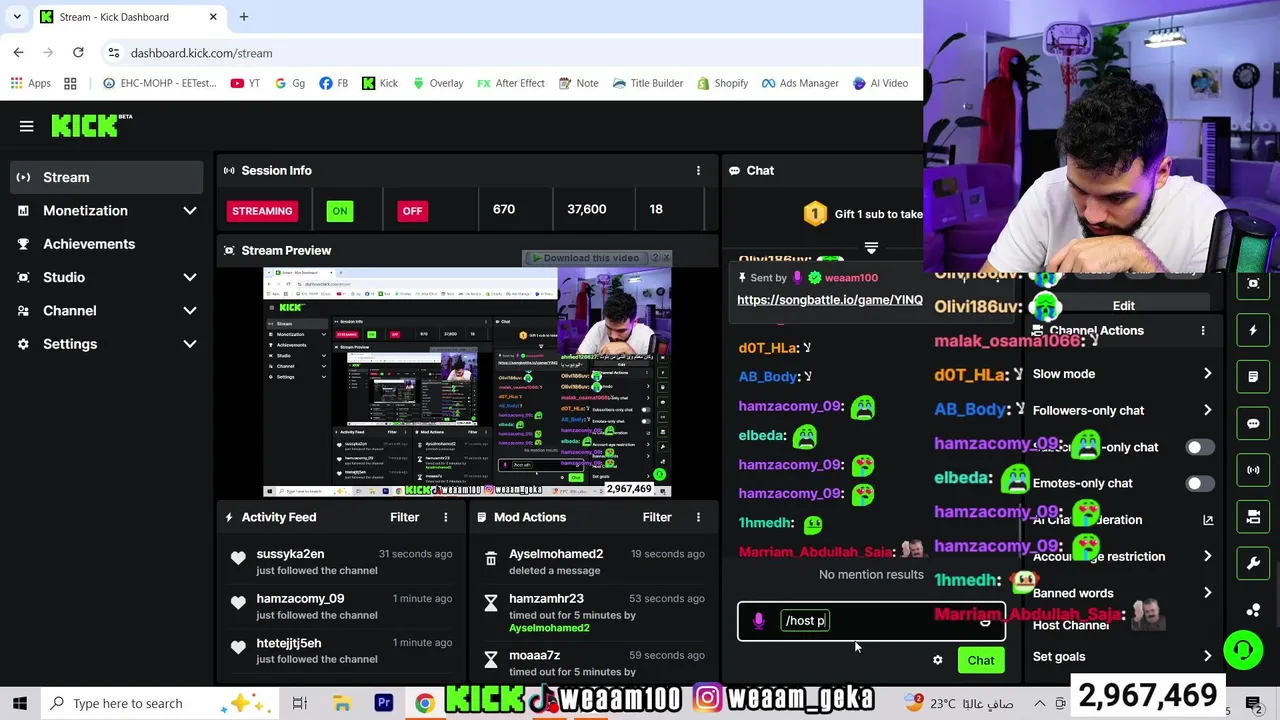This screenshot has width=1280, height=720.
Task: Click the green Chat send button
Action: coord(980,660)
